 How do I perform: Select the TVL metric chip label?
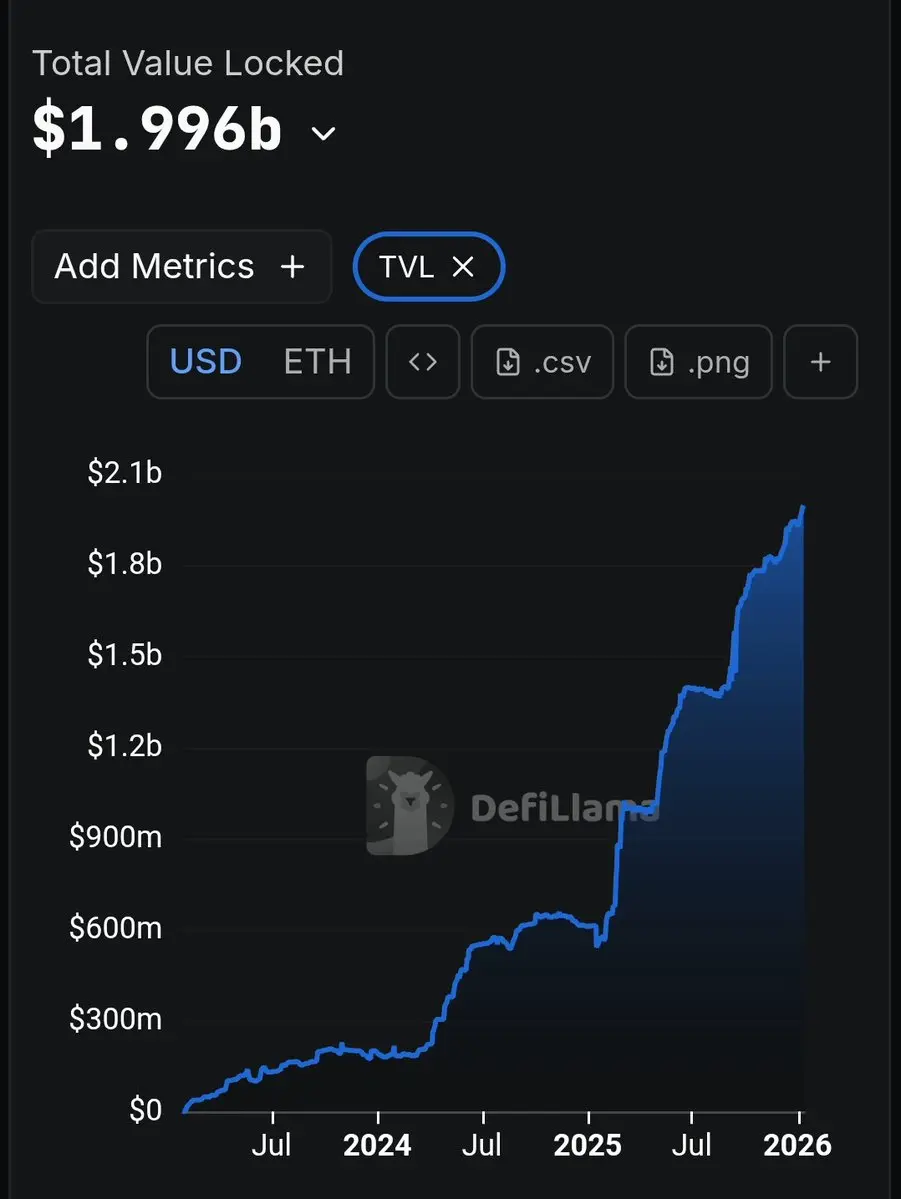pos(406,266)
